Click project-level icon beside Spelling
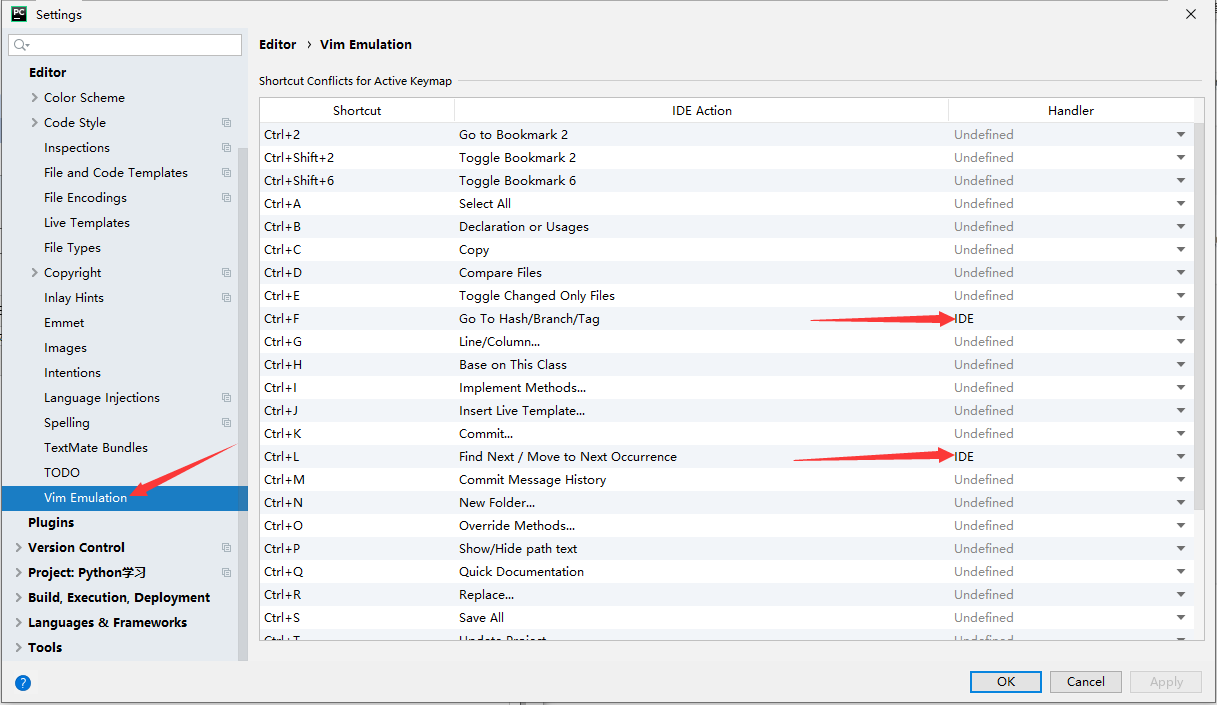This screenshot has height=705, width=1217. click(226, 423)
